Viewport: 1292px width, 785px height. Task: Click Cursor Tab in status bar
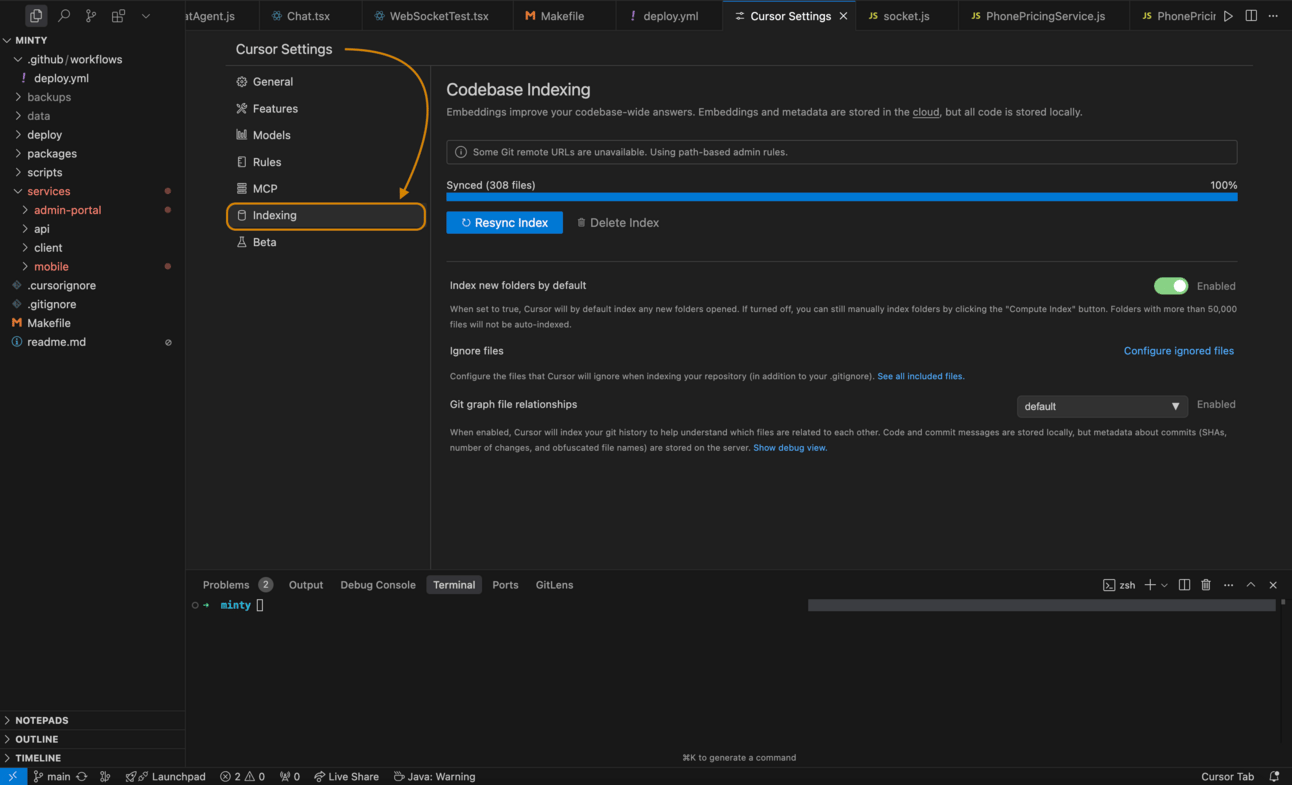coord(1227,776)
